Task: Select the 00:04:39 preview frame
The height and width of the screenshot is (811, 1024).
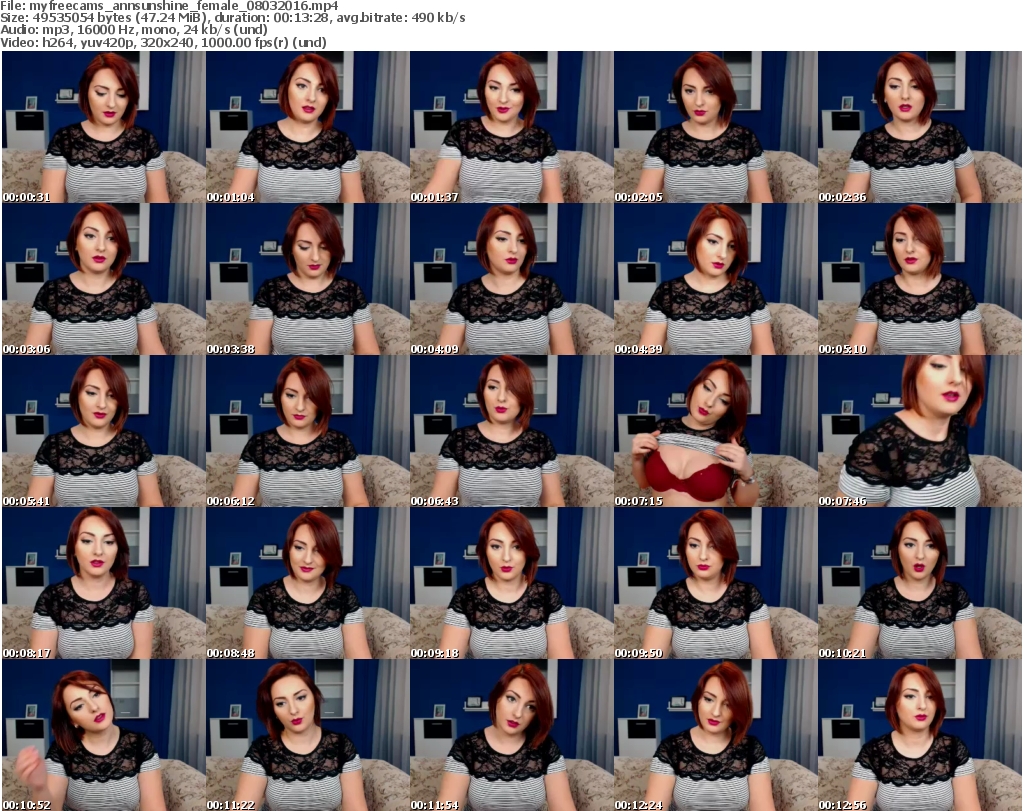Action: [x=716, y=279]
